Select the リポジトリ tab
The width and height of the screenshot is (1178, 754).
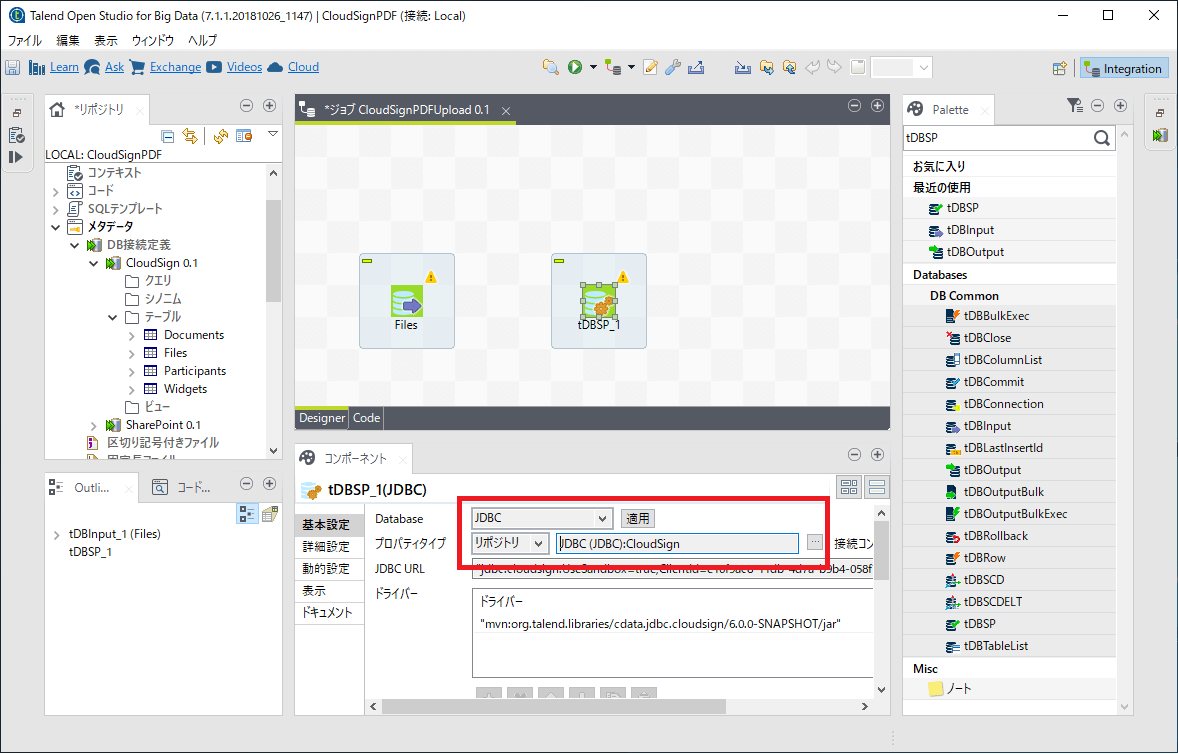tap(98, 110)
